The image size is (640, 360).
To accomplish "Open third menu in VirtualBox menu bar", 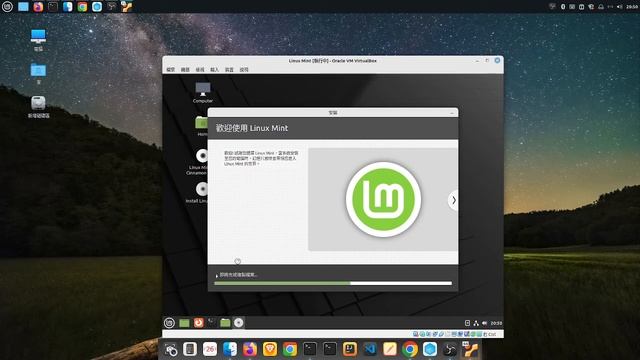I will tap(200, 70).
